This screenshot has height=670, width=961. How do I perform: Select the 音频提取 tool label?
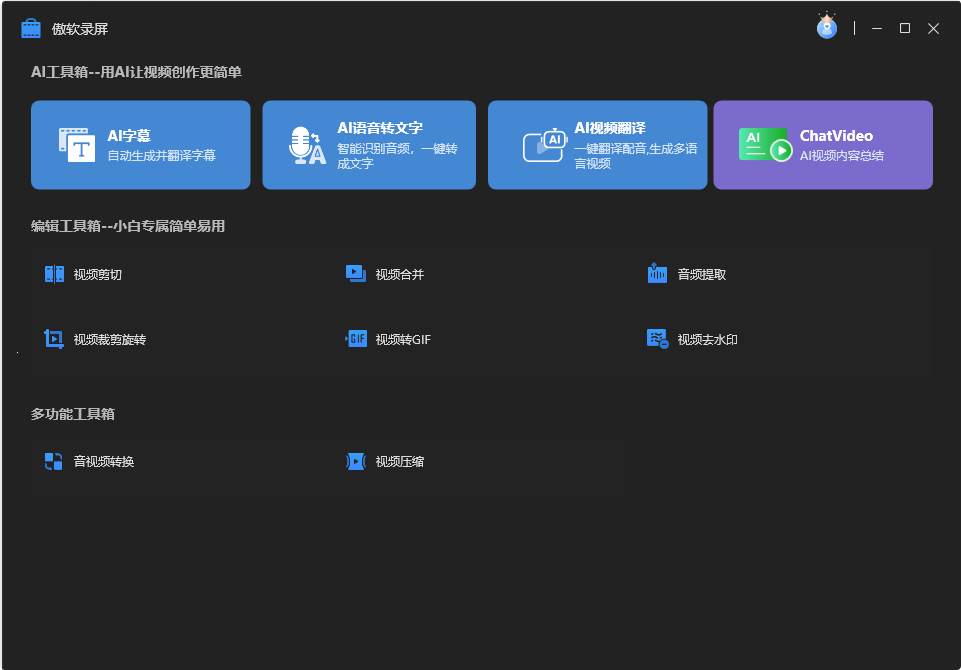point(702,275)
